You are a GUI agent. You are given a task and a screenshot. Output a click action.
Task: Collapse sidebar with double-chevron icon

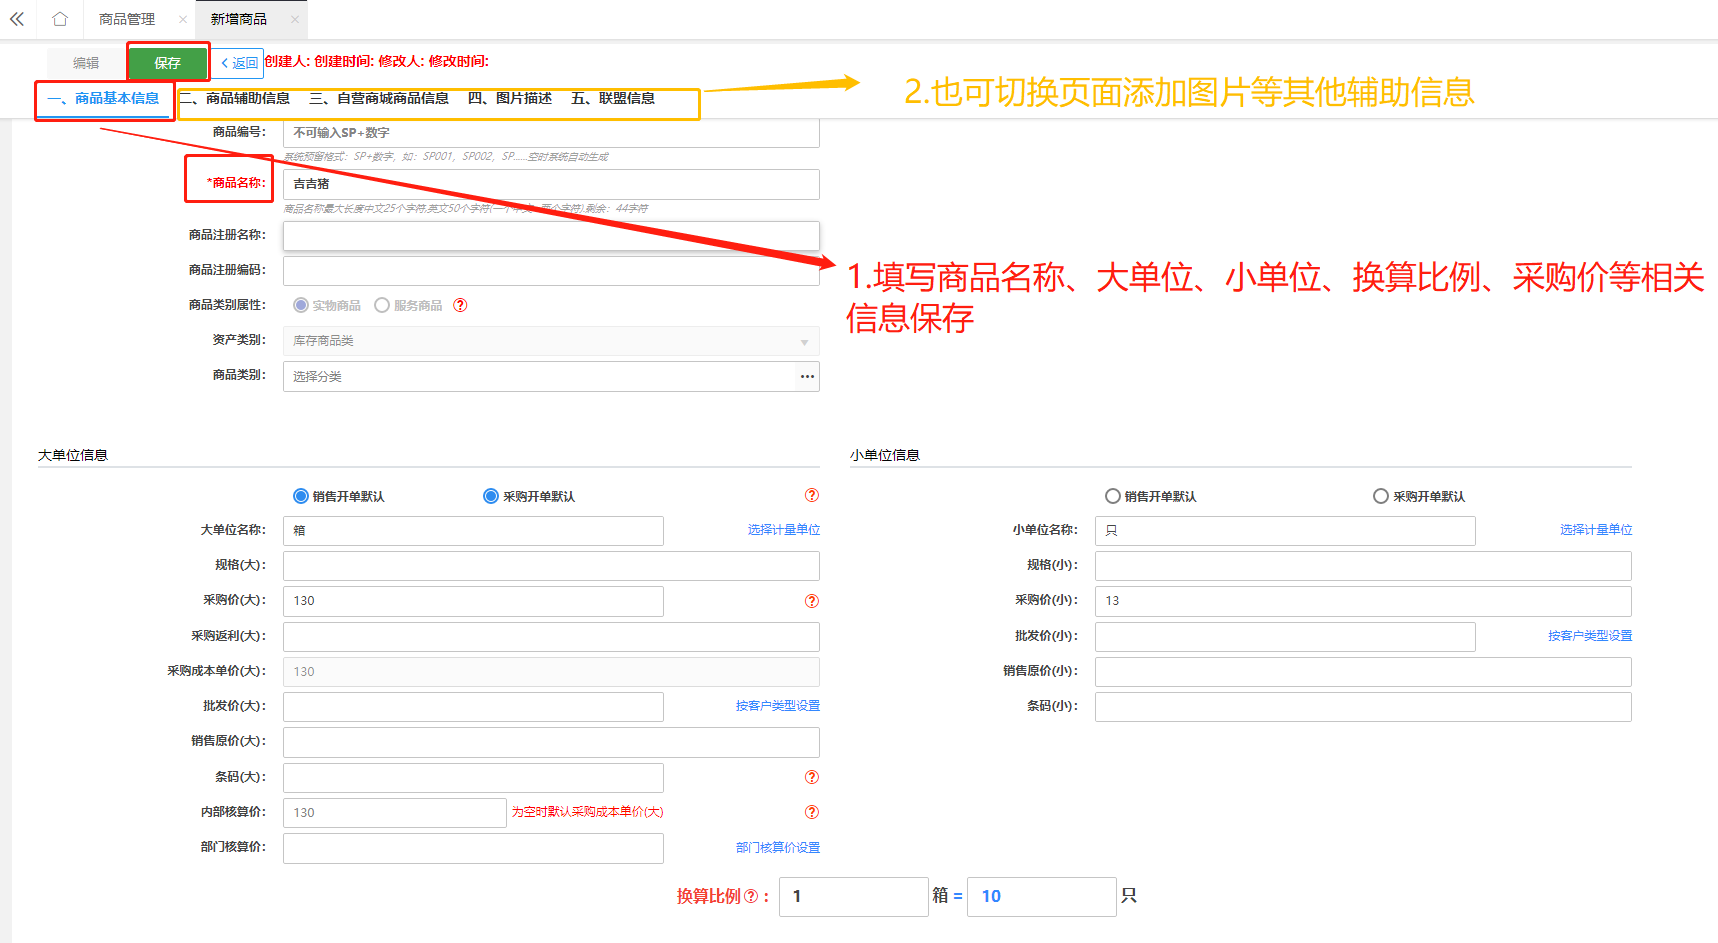tap(17, 19)
